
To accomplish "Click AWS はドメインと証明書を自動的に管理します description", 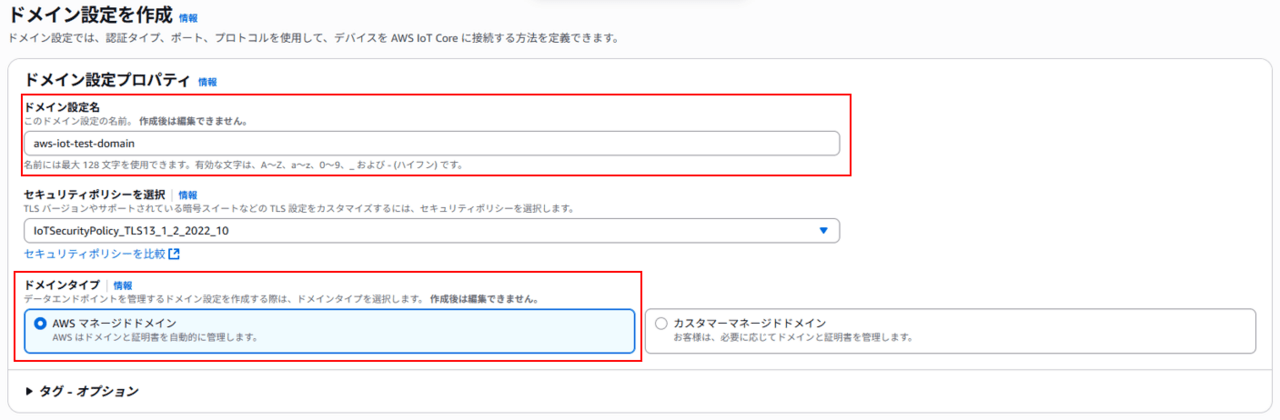I will point(155,338).
